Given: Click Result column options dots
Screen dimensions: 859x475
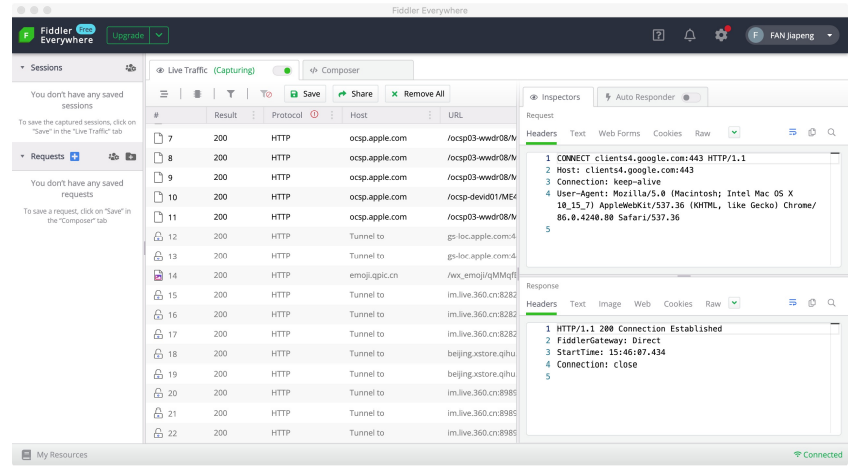Looking at the screenshot, I should (x=253, y=115).
